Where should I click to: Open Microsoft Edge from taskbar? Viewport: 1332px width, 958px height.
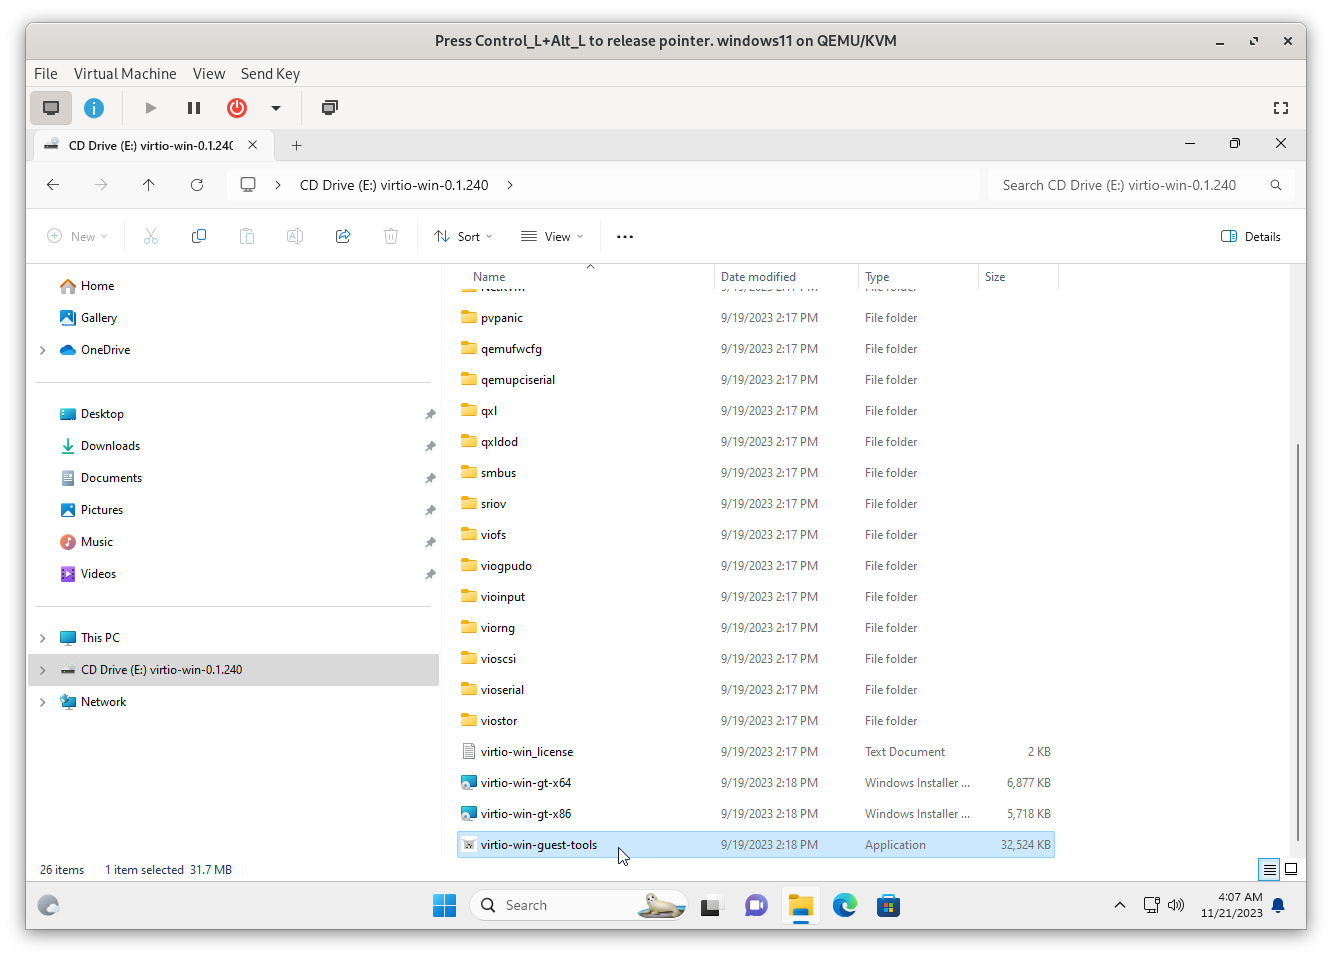[845, 906]
